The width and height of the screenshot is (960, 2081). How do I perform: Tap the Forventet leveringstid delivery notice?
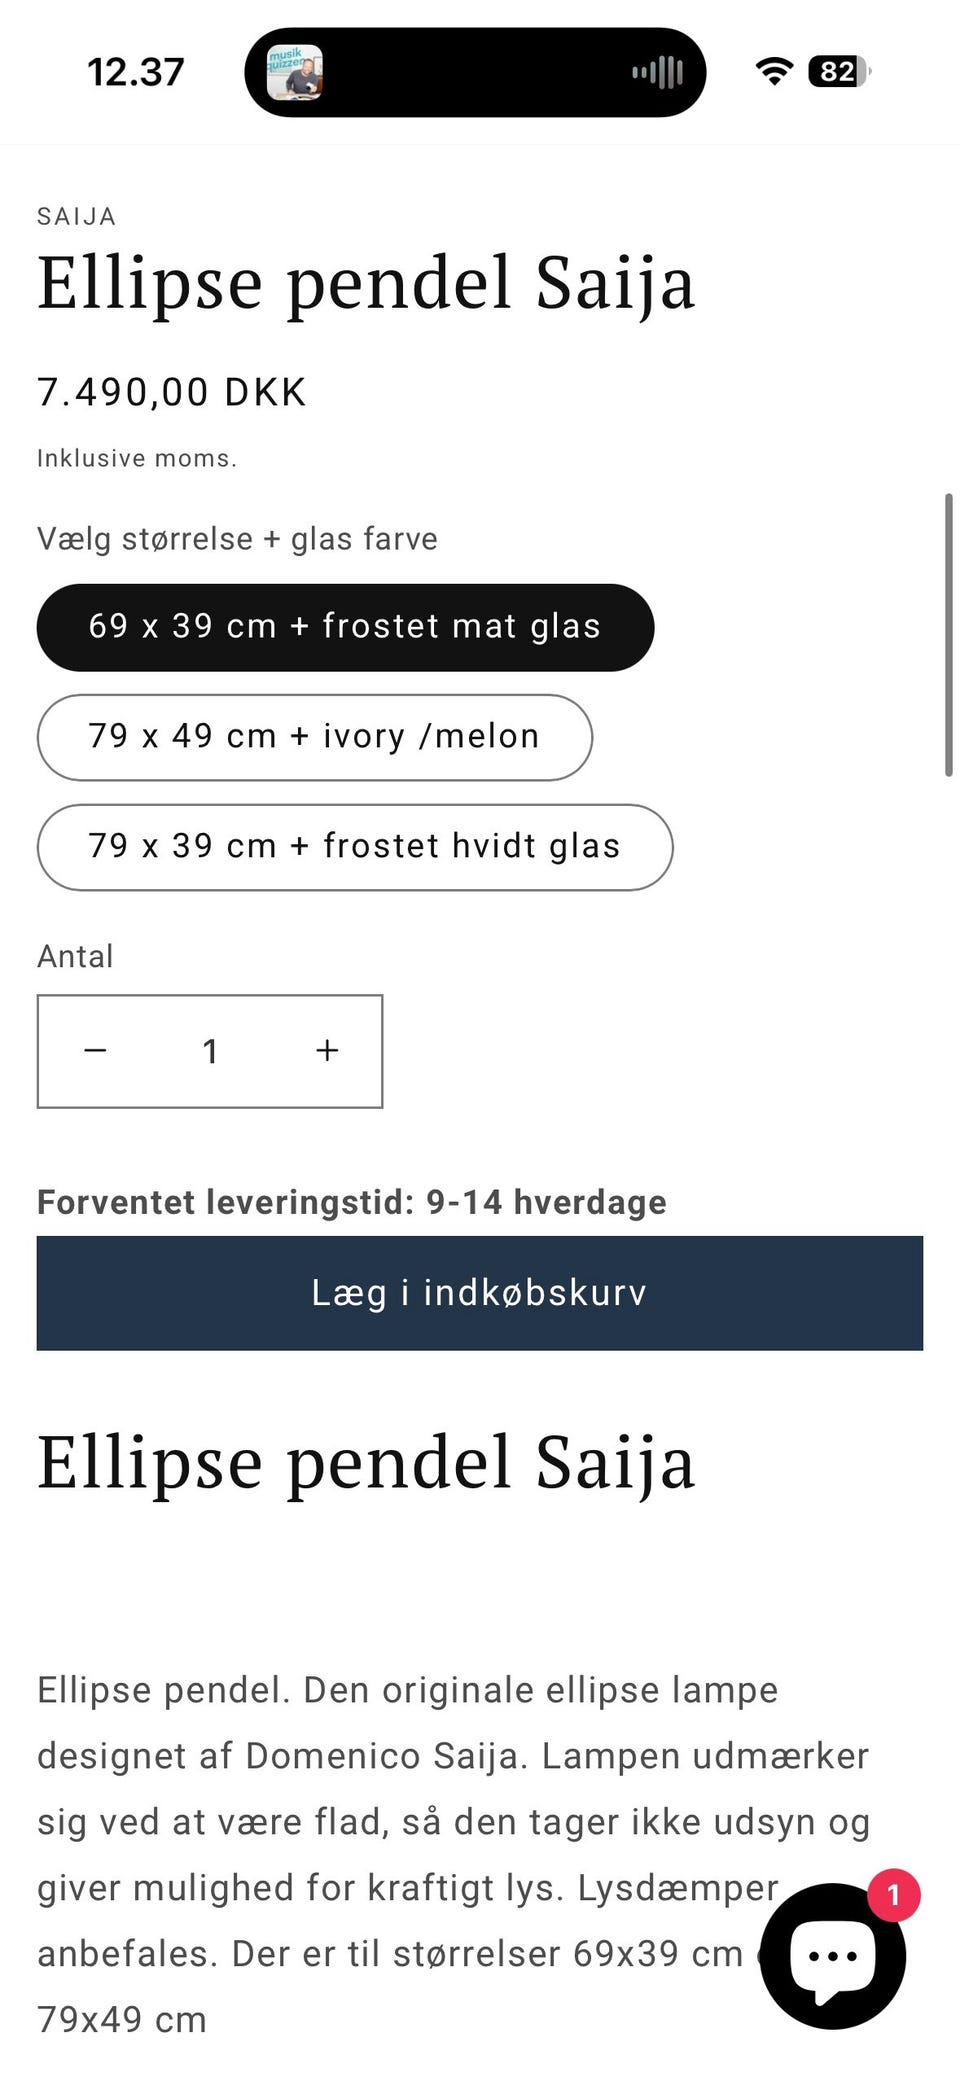(x=351, y=1201)
